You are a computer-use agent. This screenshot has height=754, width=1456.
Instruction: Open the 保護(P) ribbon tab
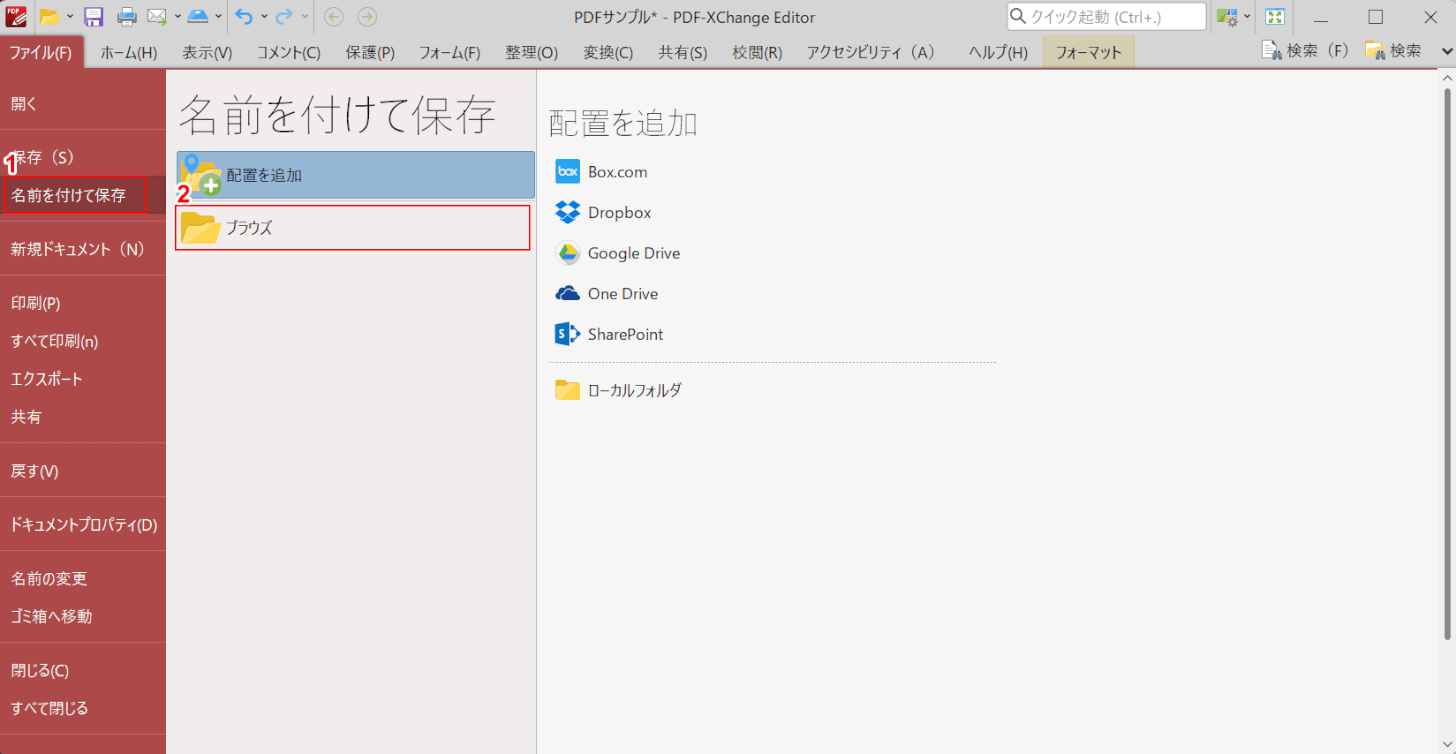[370, 52]
